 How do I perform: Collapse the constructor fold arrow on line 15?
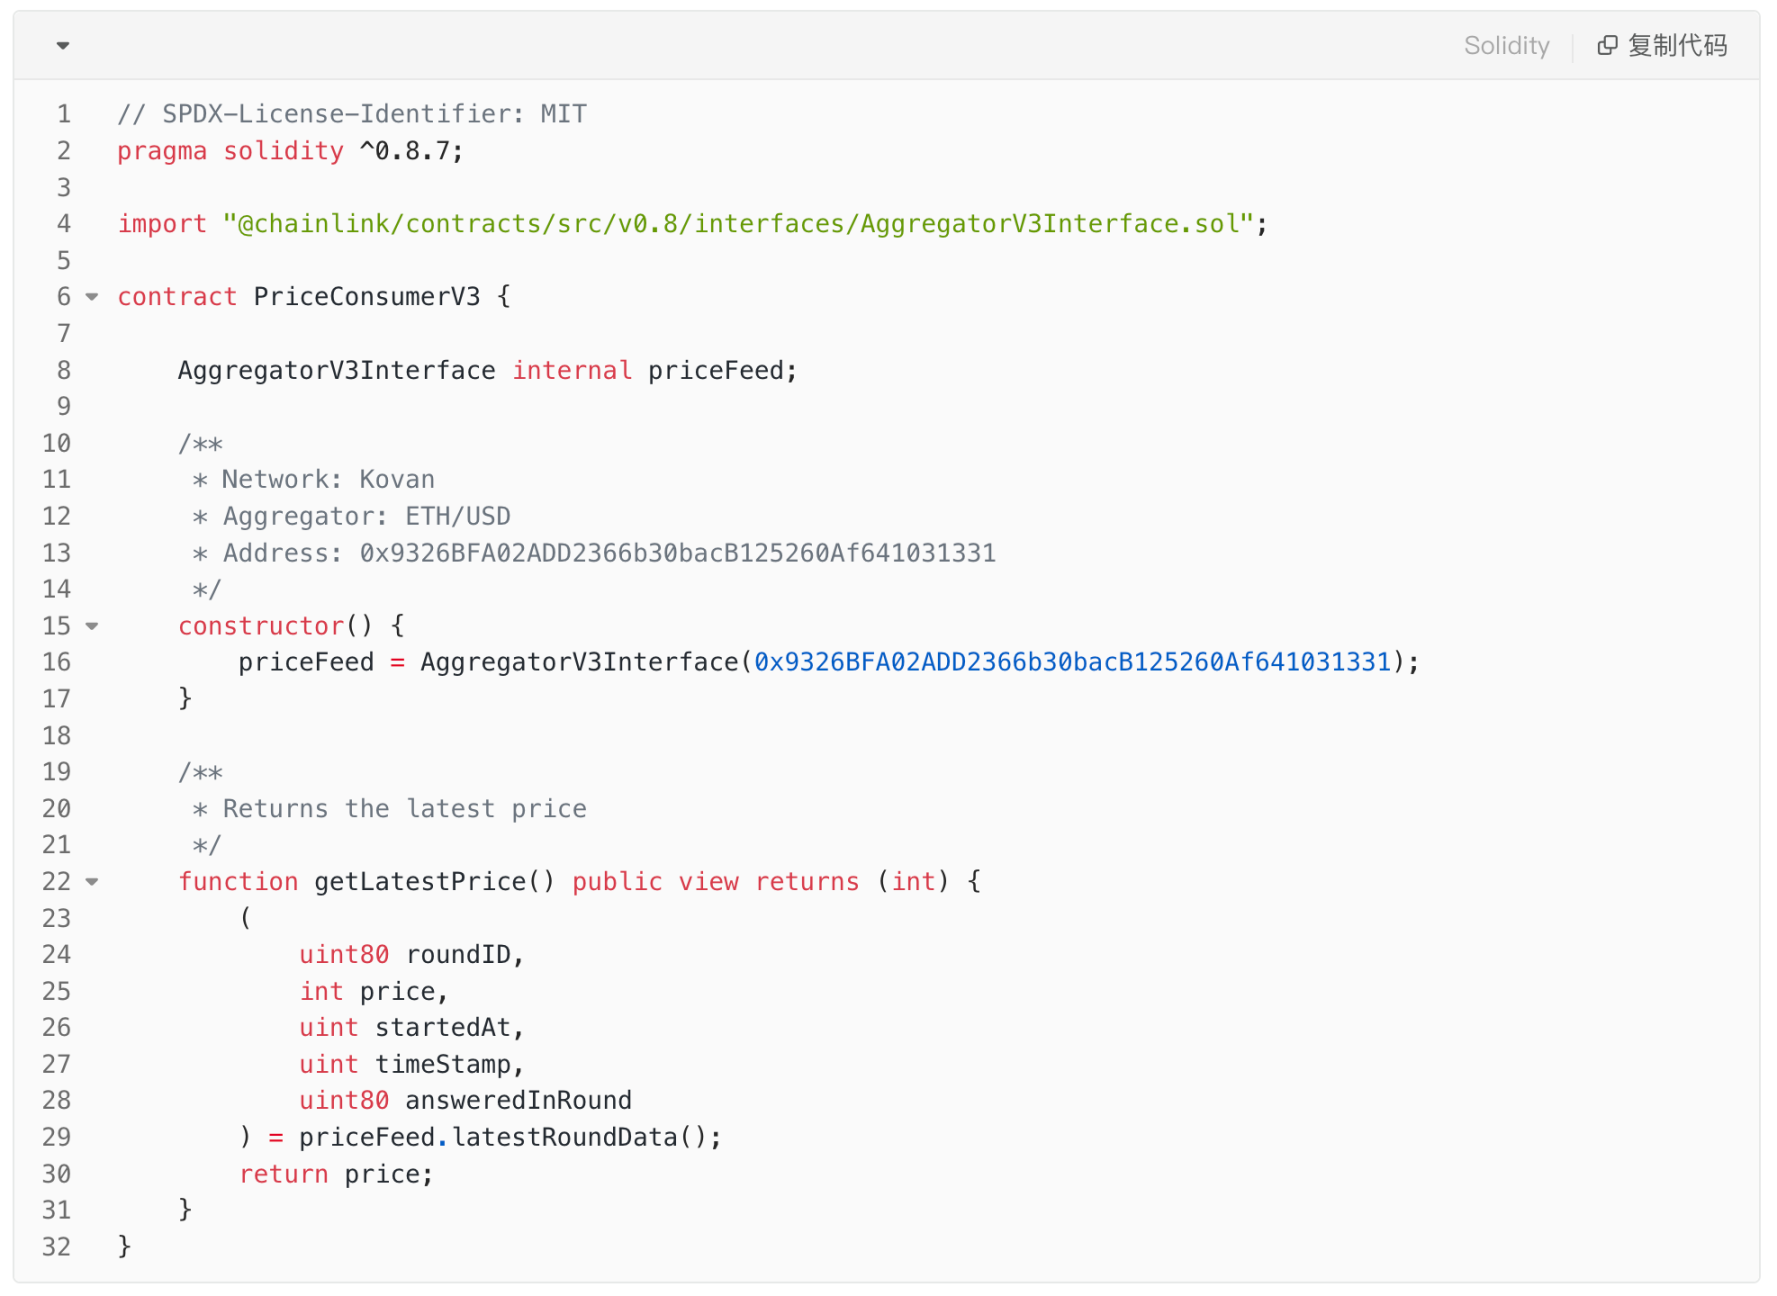point(92,626)
